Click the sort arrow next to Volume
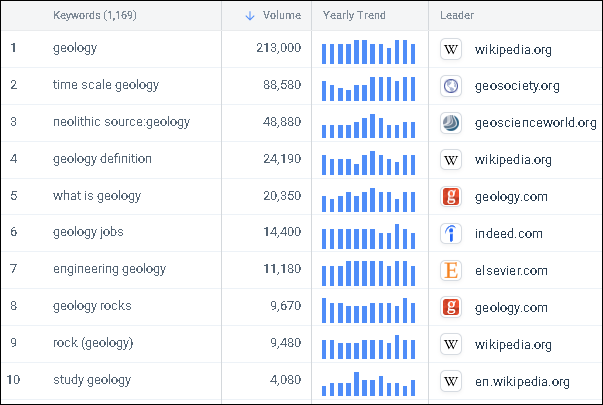Image resolution: width=603 pixels, height=405 pixels. click(x=250, y=16)
